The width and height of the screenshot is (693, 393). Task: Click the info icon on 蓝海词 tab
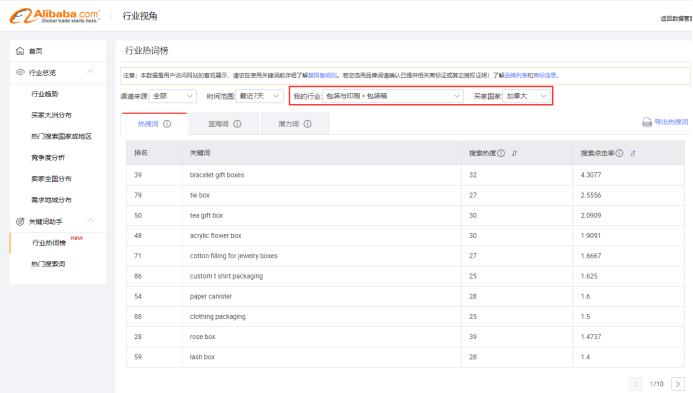pyautogui.click(x=237, y=124)
